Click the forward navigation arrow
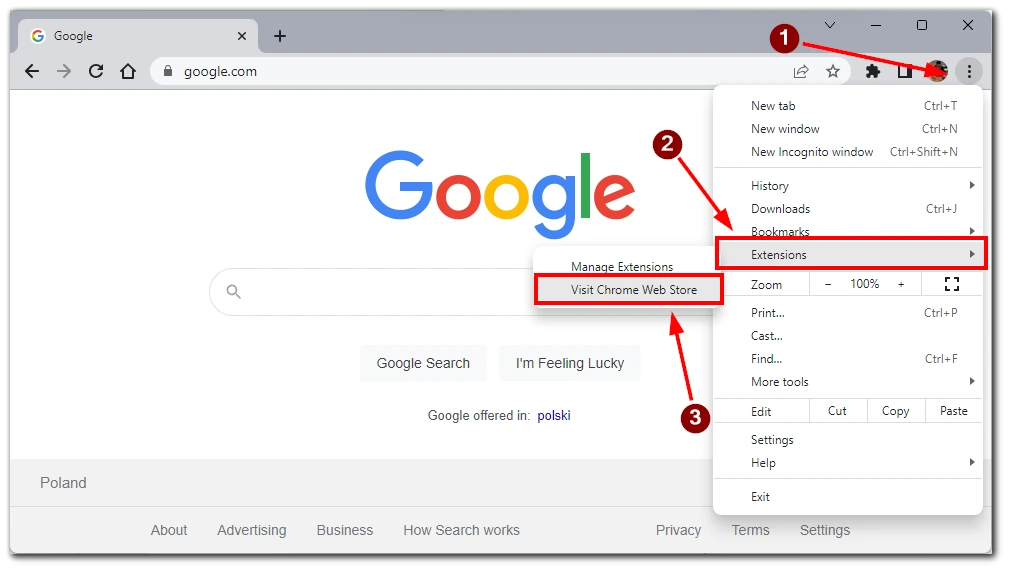 pos(64,72)
